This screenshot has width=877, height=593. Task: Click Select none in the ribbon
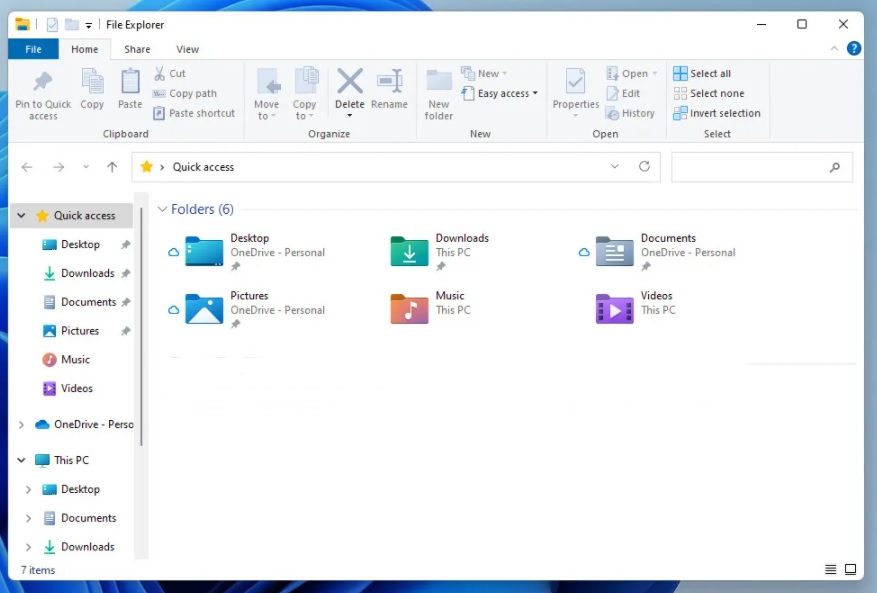tap(708, 93)
